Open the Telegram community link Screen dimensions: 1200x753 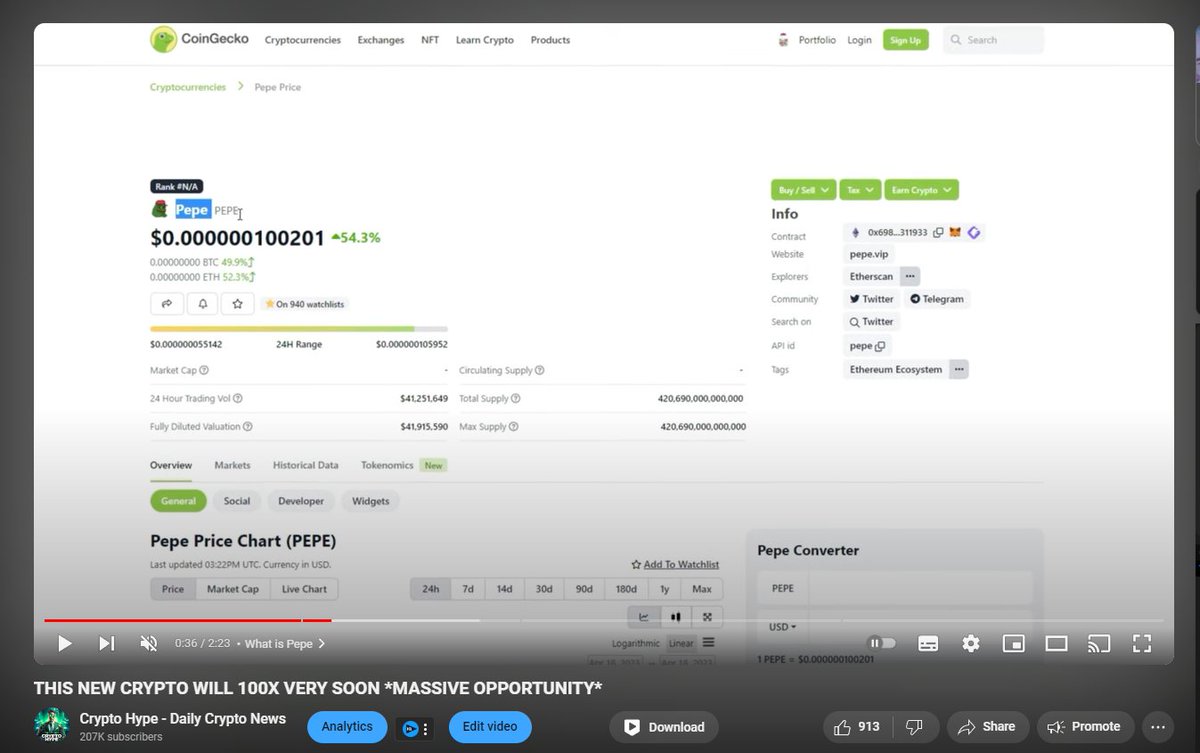[938, 299]
